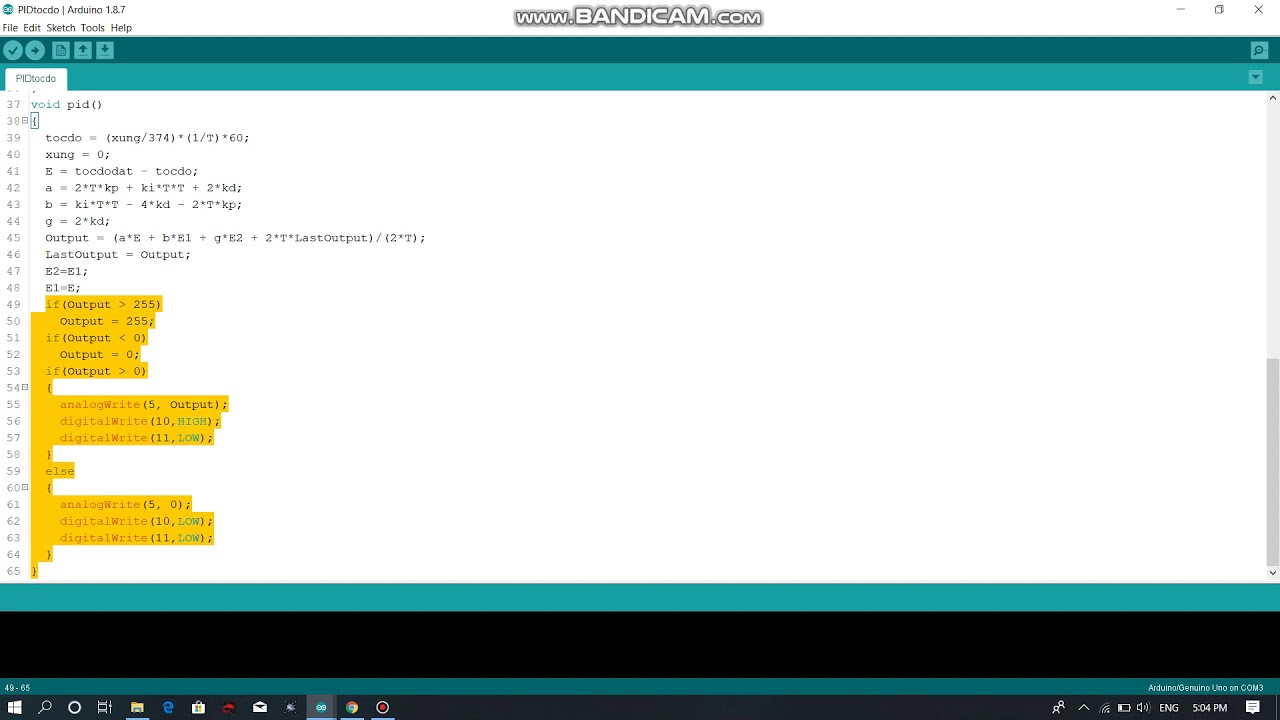Show hidden system tray icons chevron
This screenshot has width=1280, height=720.
point(1084,707)
